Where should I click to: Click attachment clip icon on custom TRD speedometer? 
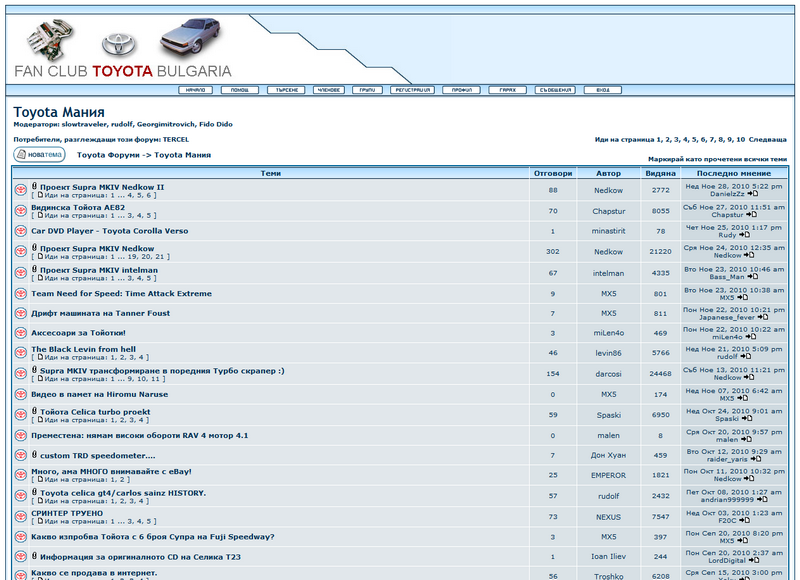click(x=34, y=455)
